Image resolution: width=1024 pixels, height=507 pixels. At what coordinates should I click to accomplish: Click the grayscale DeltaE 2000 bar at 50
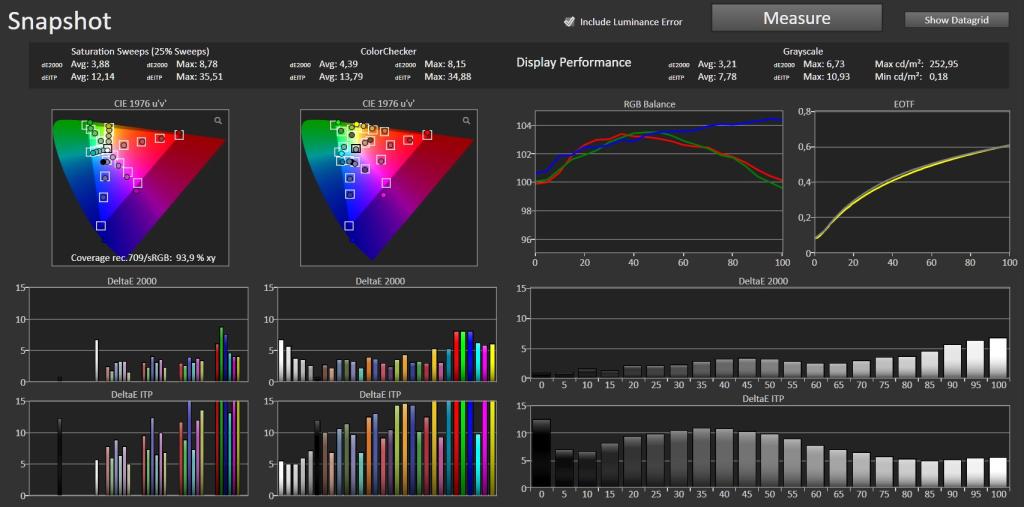tap(769, 368)
